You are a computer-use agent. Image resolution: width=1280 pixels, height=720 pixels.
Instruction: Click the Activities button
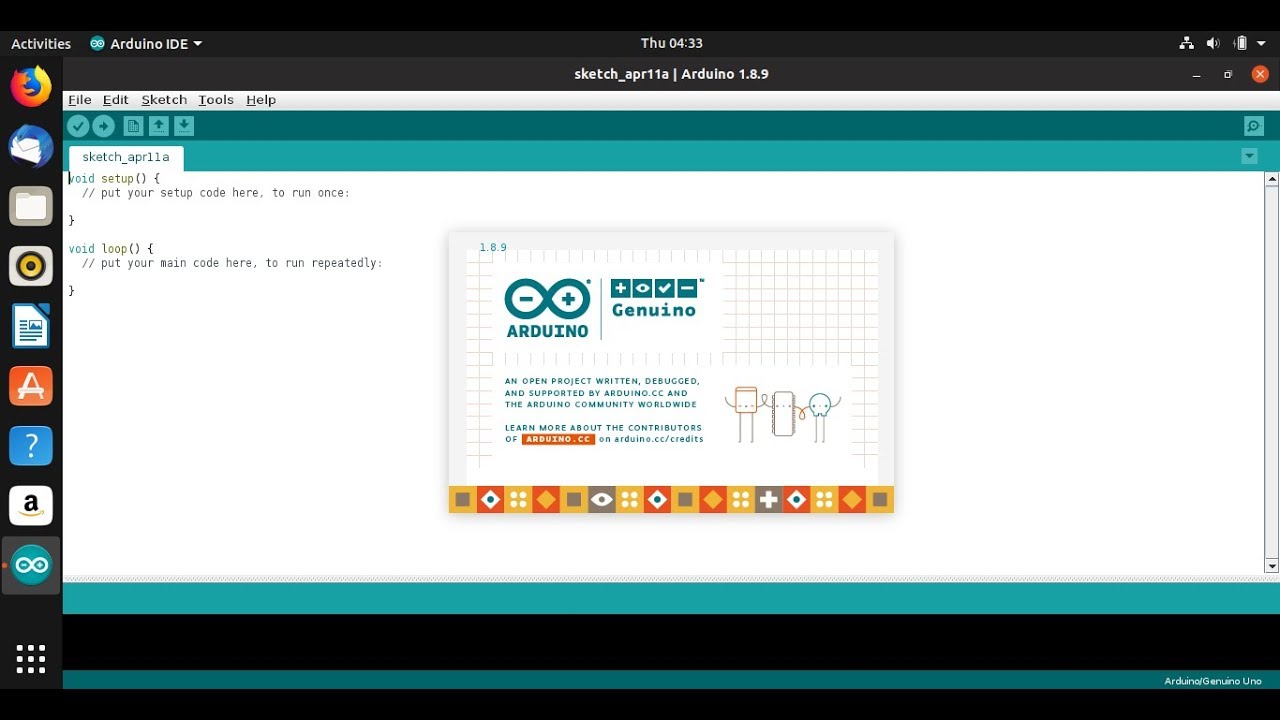point(41,43)
